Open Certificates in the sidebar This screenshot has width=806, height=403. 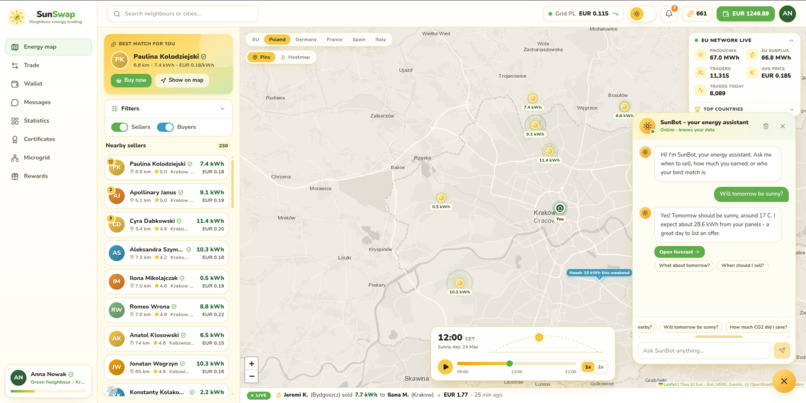48,139
